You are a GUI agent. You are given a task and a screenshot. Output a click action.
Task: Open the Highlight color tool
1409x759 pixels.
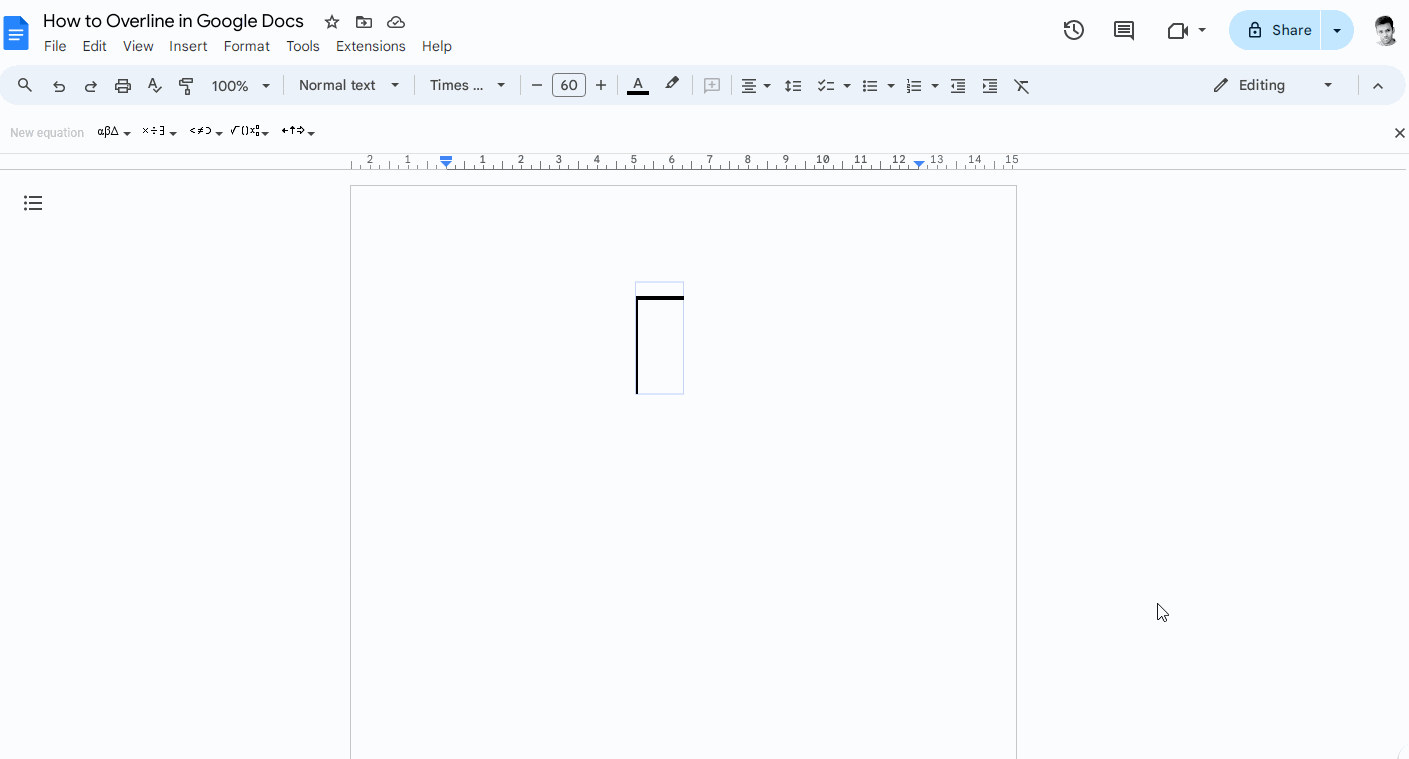(671, 85)
